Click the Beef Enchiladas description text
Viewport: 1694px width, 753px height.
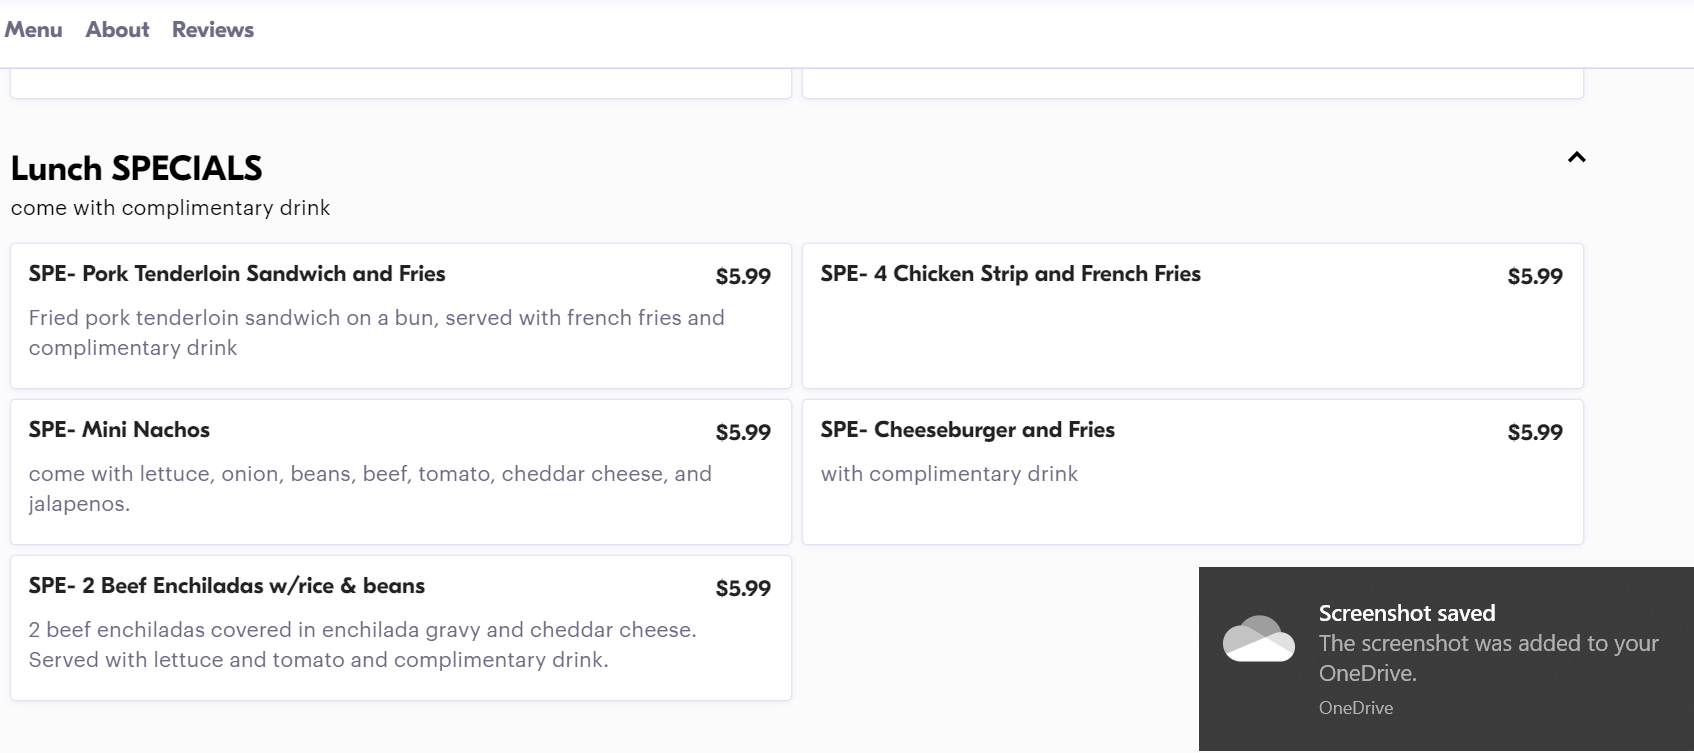coord(362,645)
